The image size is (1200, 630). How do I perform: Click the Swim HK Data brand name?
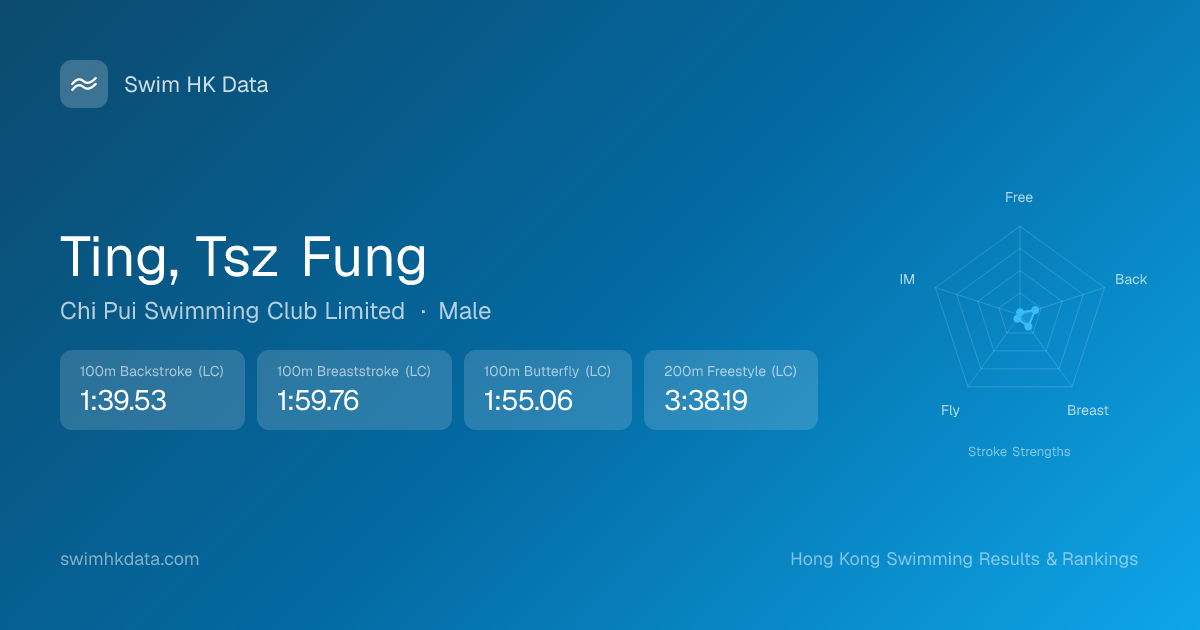196,85
